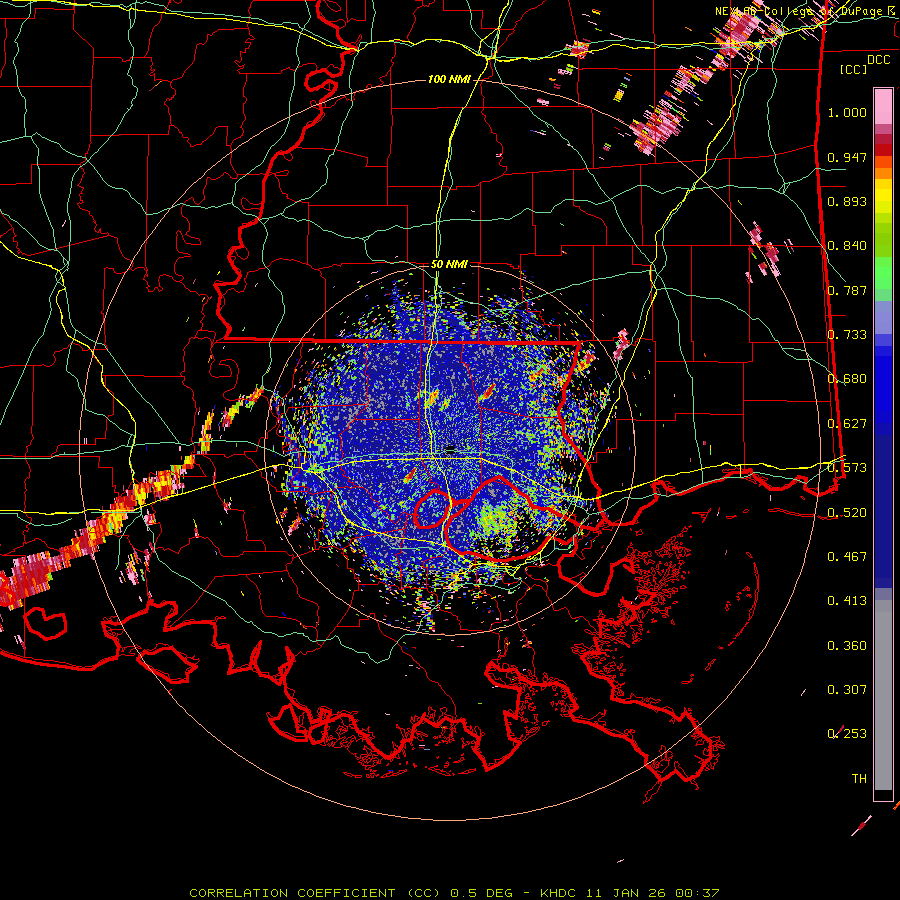Click the radar site marker at the map center
The height and width of the screenshot is (900, 900).
click(x=451, y=449)
